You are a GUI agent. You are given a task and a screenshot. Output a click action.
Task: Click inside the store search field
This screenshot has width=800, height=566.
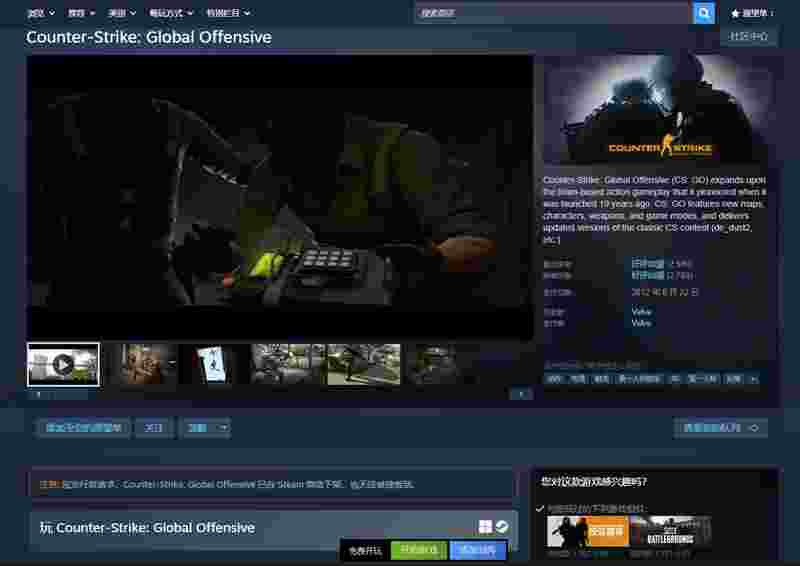553,13
